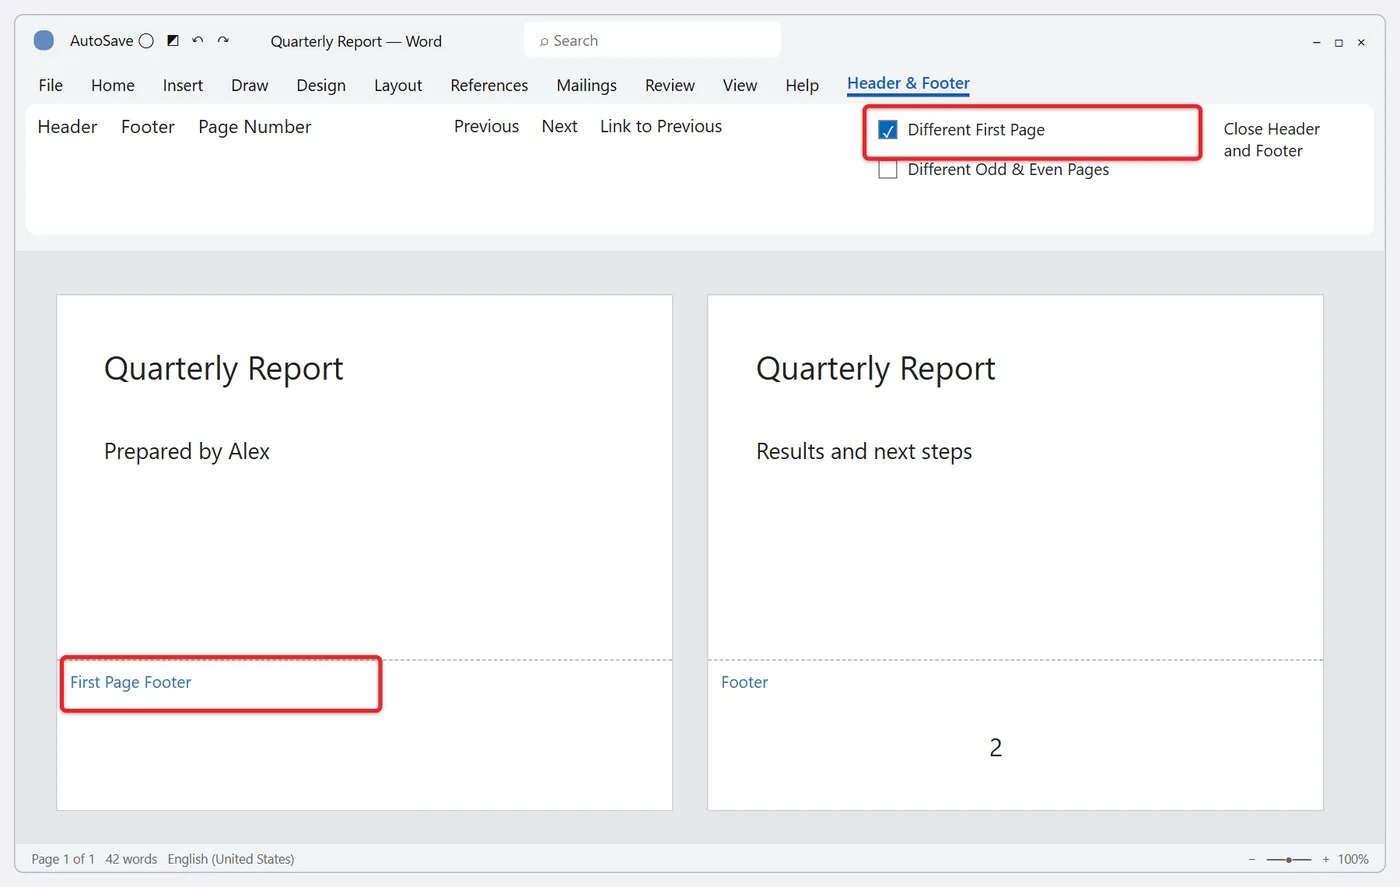Uncheck Different First Page

click(x=888, y=131)
